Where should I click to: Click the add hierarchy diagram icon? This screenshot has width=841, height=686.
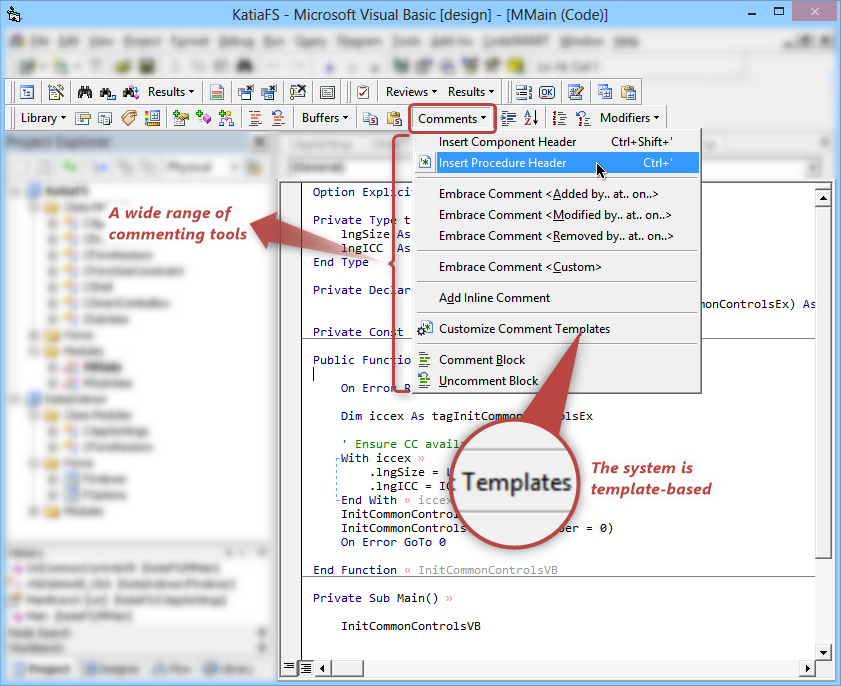[226, 118]
